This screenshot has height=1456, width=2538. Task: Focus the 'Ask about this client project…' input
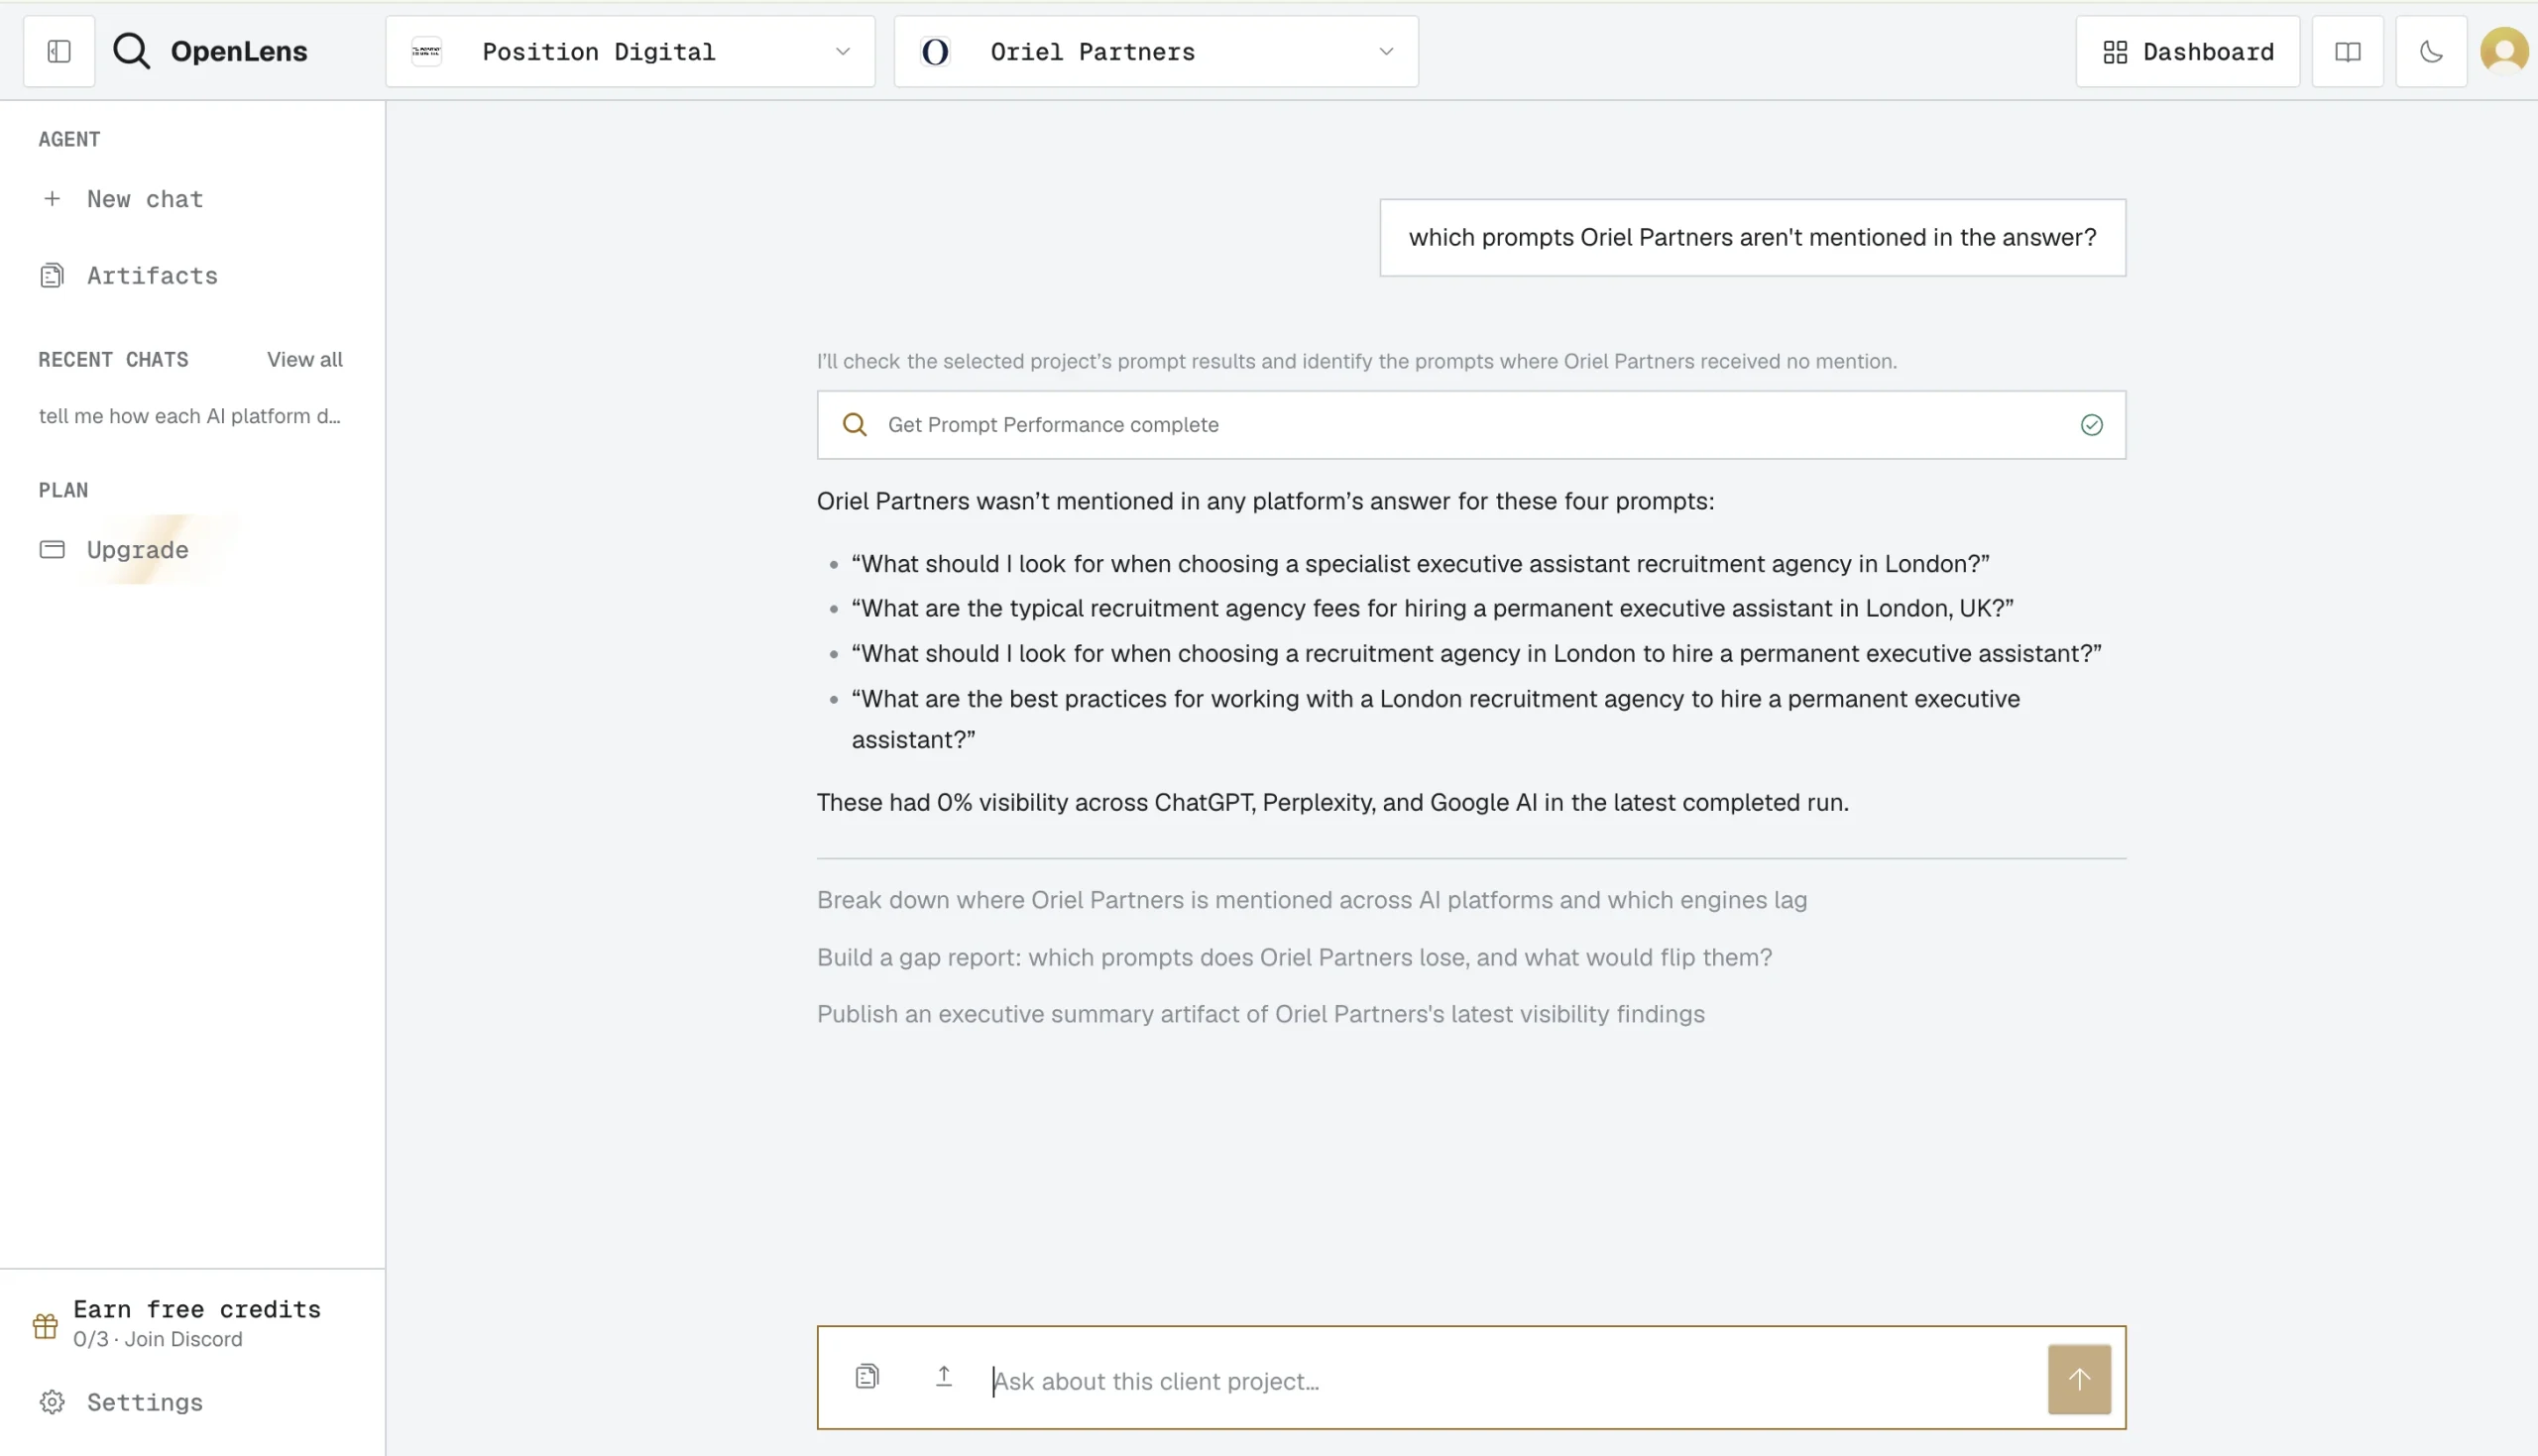tap(1510, 1381)
